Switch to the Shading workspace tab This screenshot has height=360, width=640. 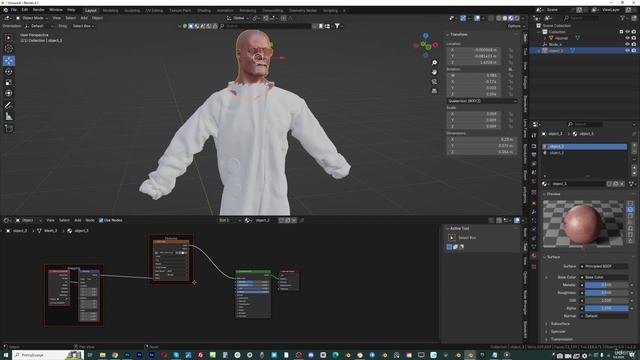pyautogui.click(x=204, y=10)
